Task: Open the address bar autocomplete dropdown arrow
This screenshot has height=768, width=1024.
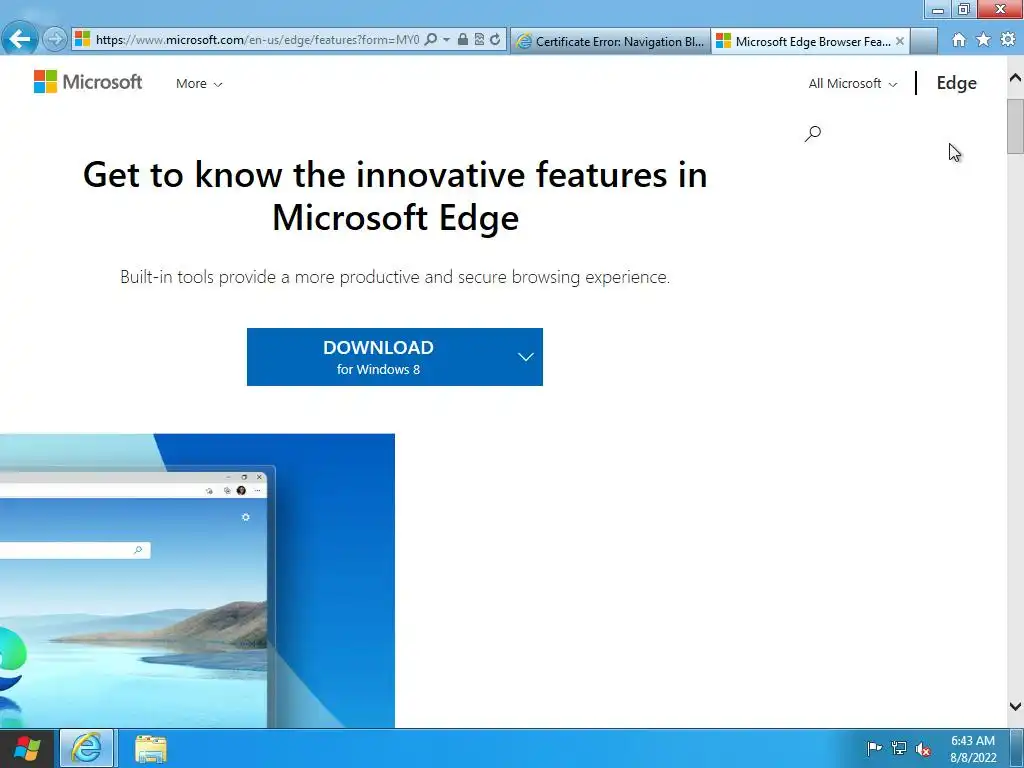Action: point(447,40)
